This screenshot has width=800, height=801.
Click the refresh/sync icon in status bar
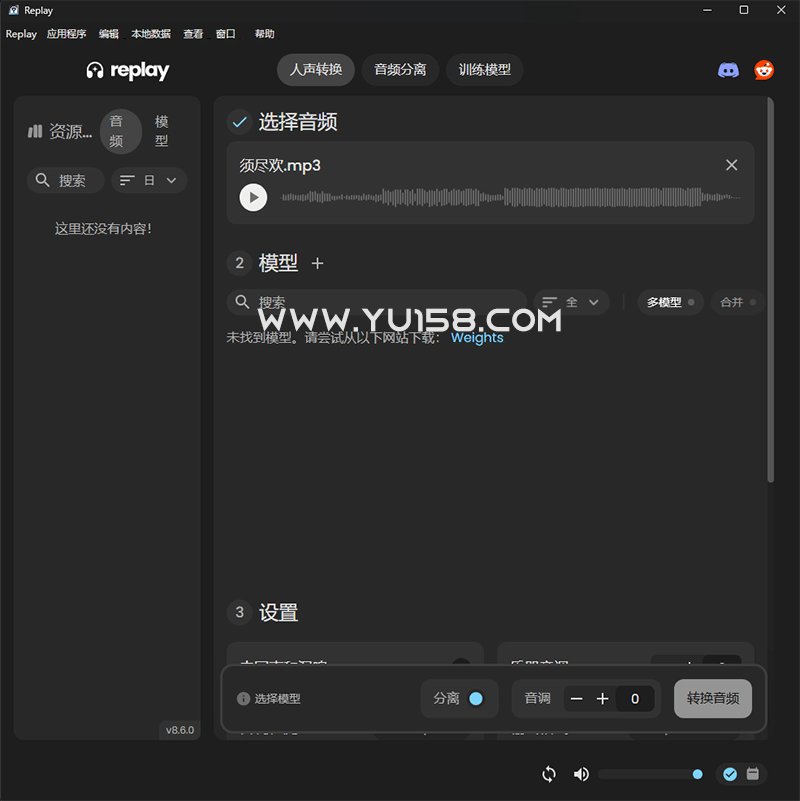[x=548, y=774]
